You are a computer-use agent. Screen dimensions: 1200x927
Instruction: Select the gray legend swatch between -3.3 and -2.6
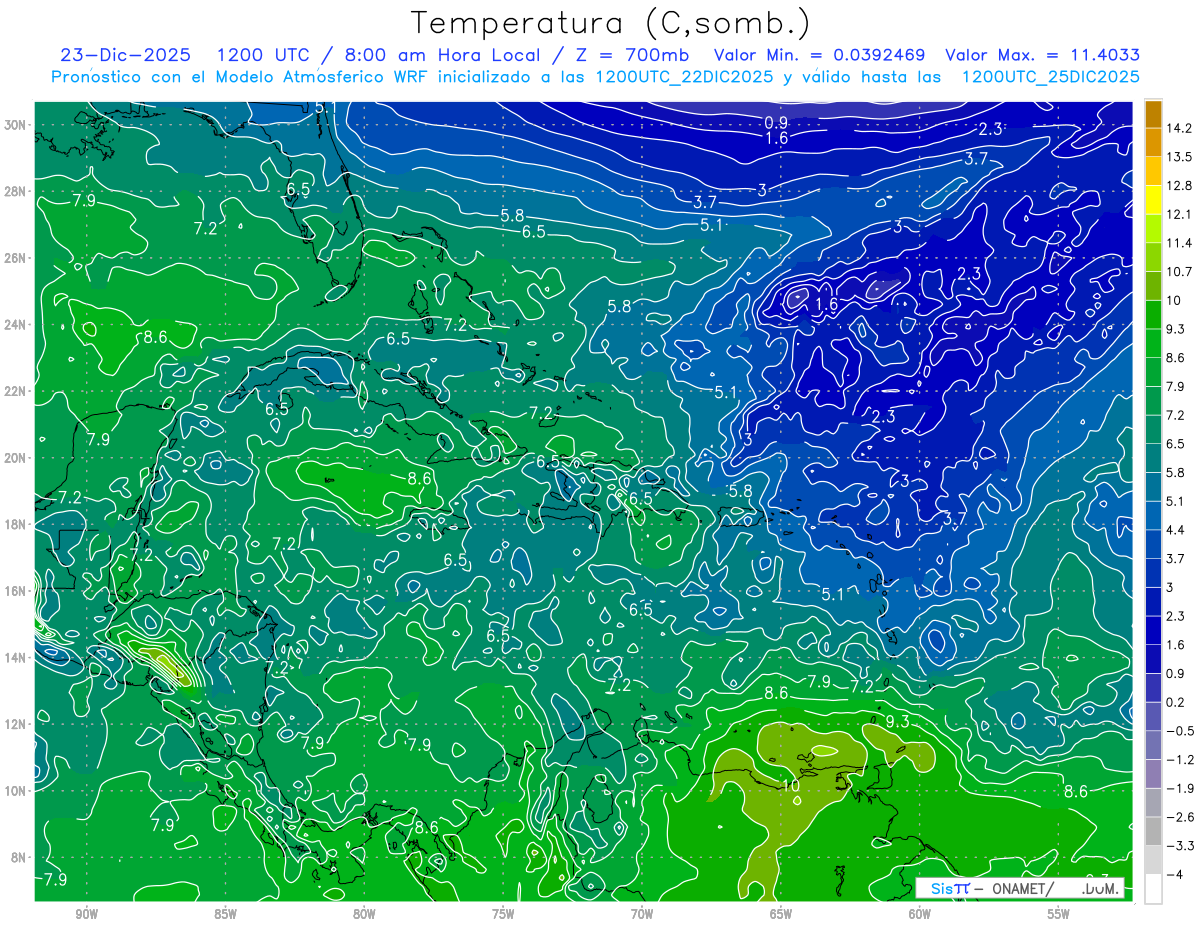point(1153,831)
